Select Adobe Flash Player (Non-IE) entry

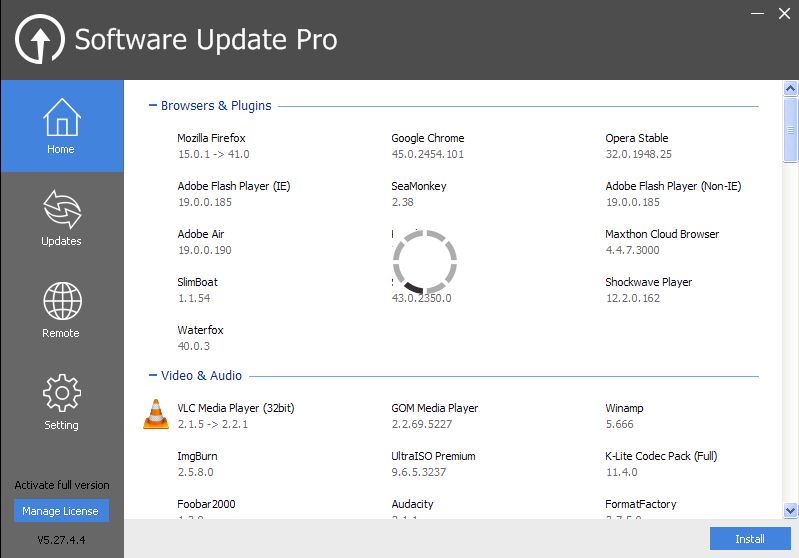(x=673, y=186)
